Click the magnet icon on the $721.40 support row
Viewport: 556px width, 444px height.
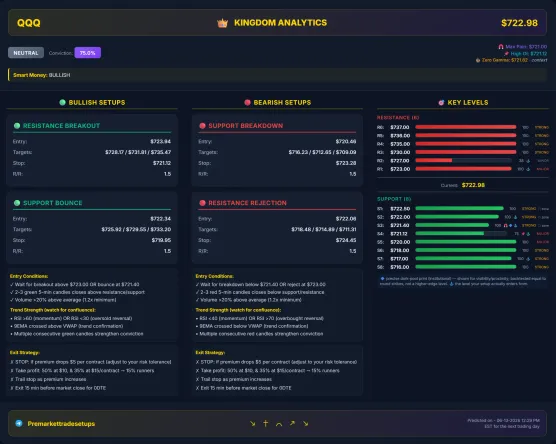[506, 226]
